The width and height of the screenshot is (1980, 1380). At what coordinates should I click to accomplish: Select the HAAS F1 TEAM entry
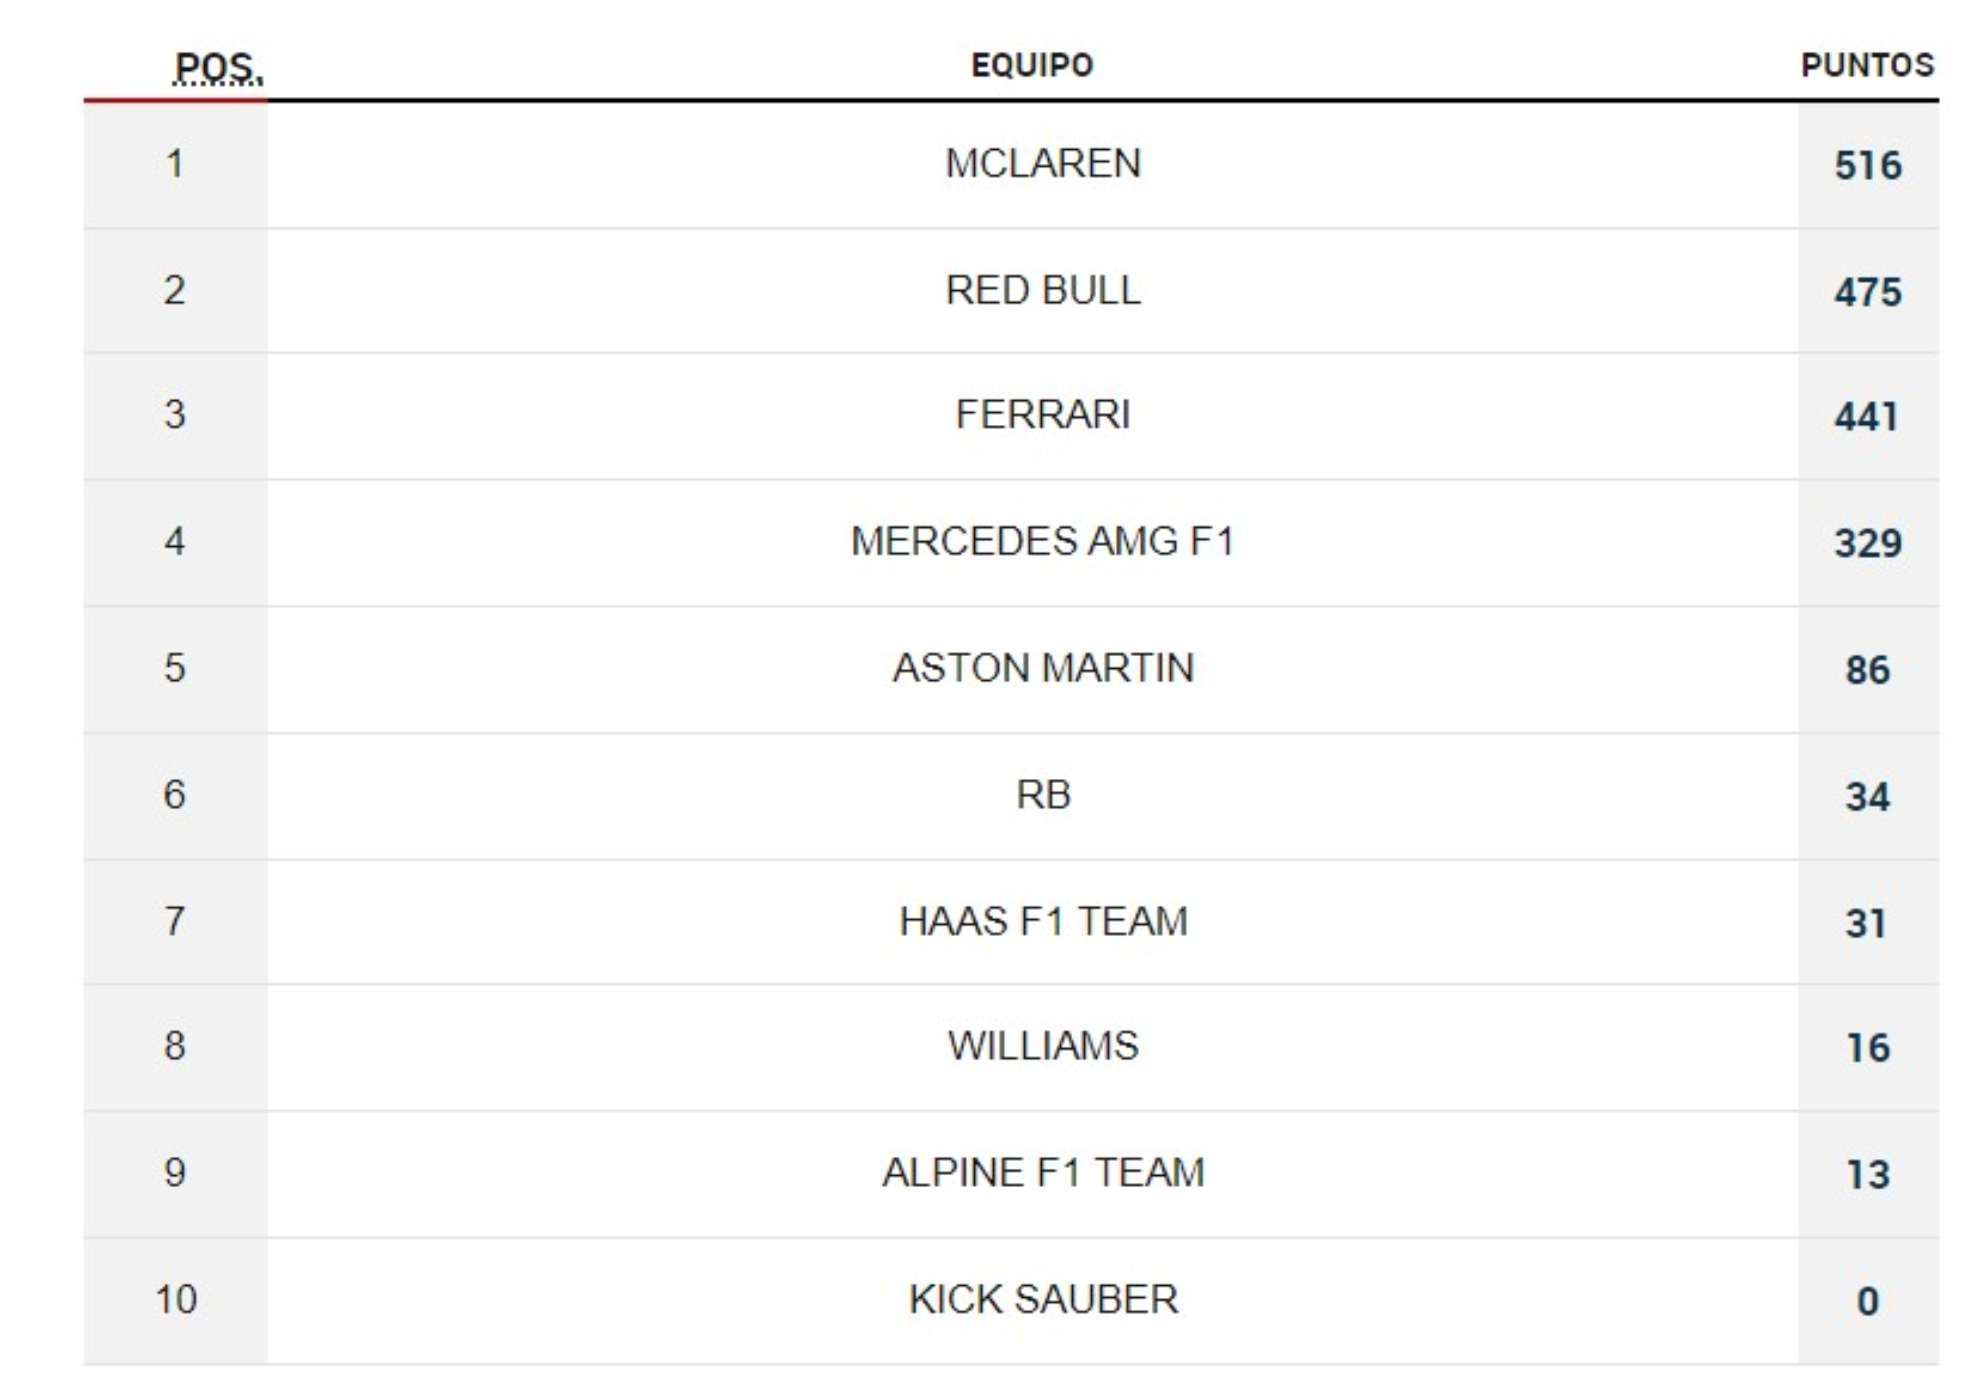pos(1042,921)
